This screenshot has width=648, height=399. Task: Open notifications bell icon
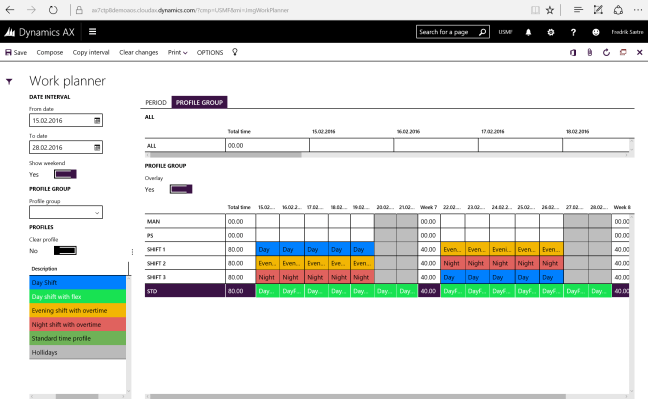(x=528, y=32)
